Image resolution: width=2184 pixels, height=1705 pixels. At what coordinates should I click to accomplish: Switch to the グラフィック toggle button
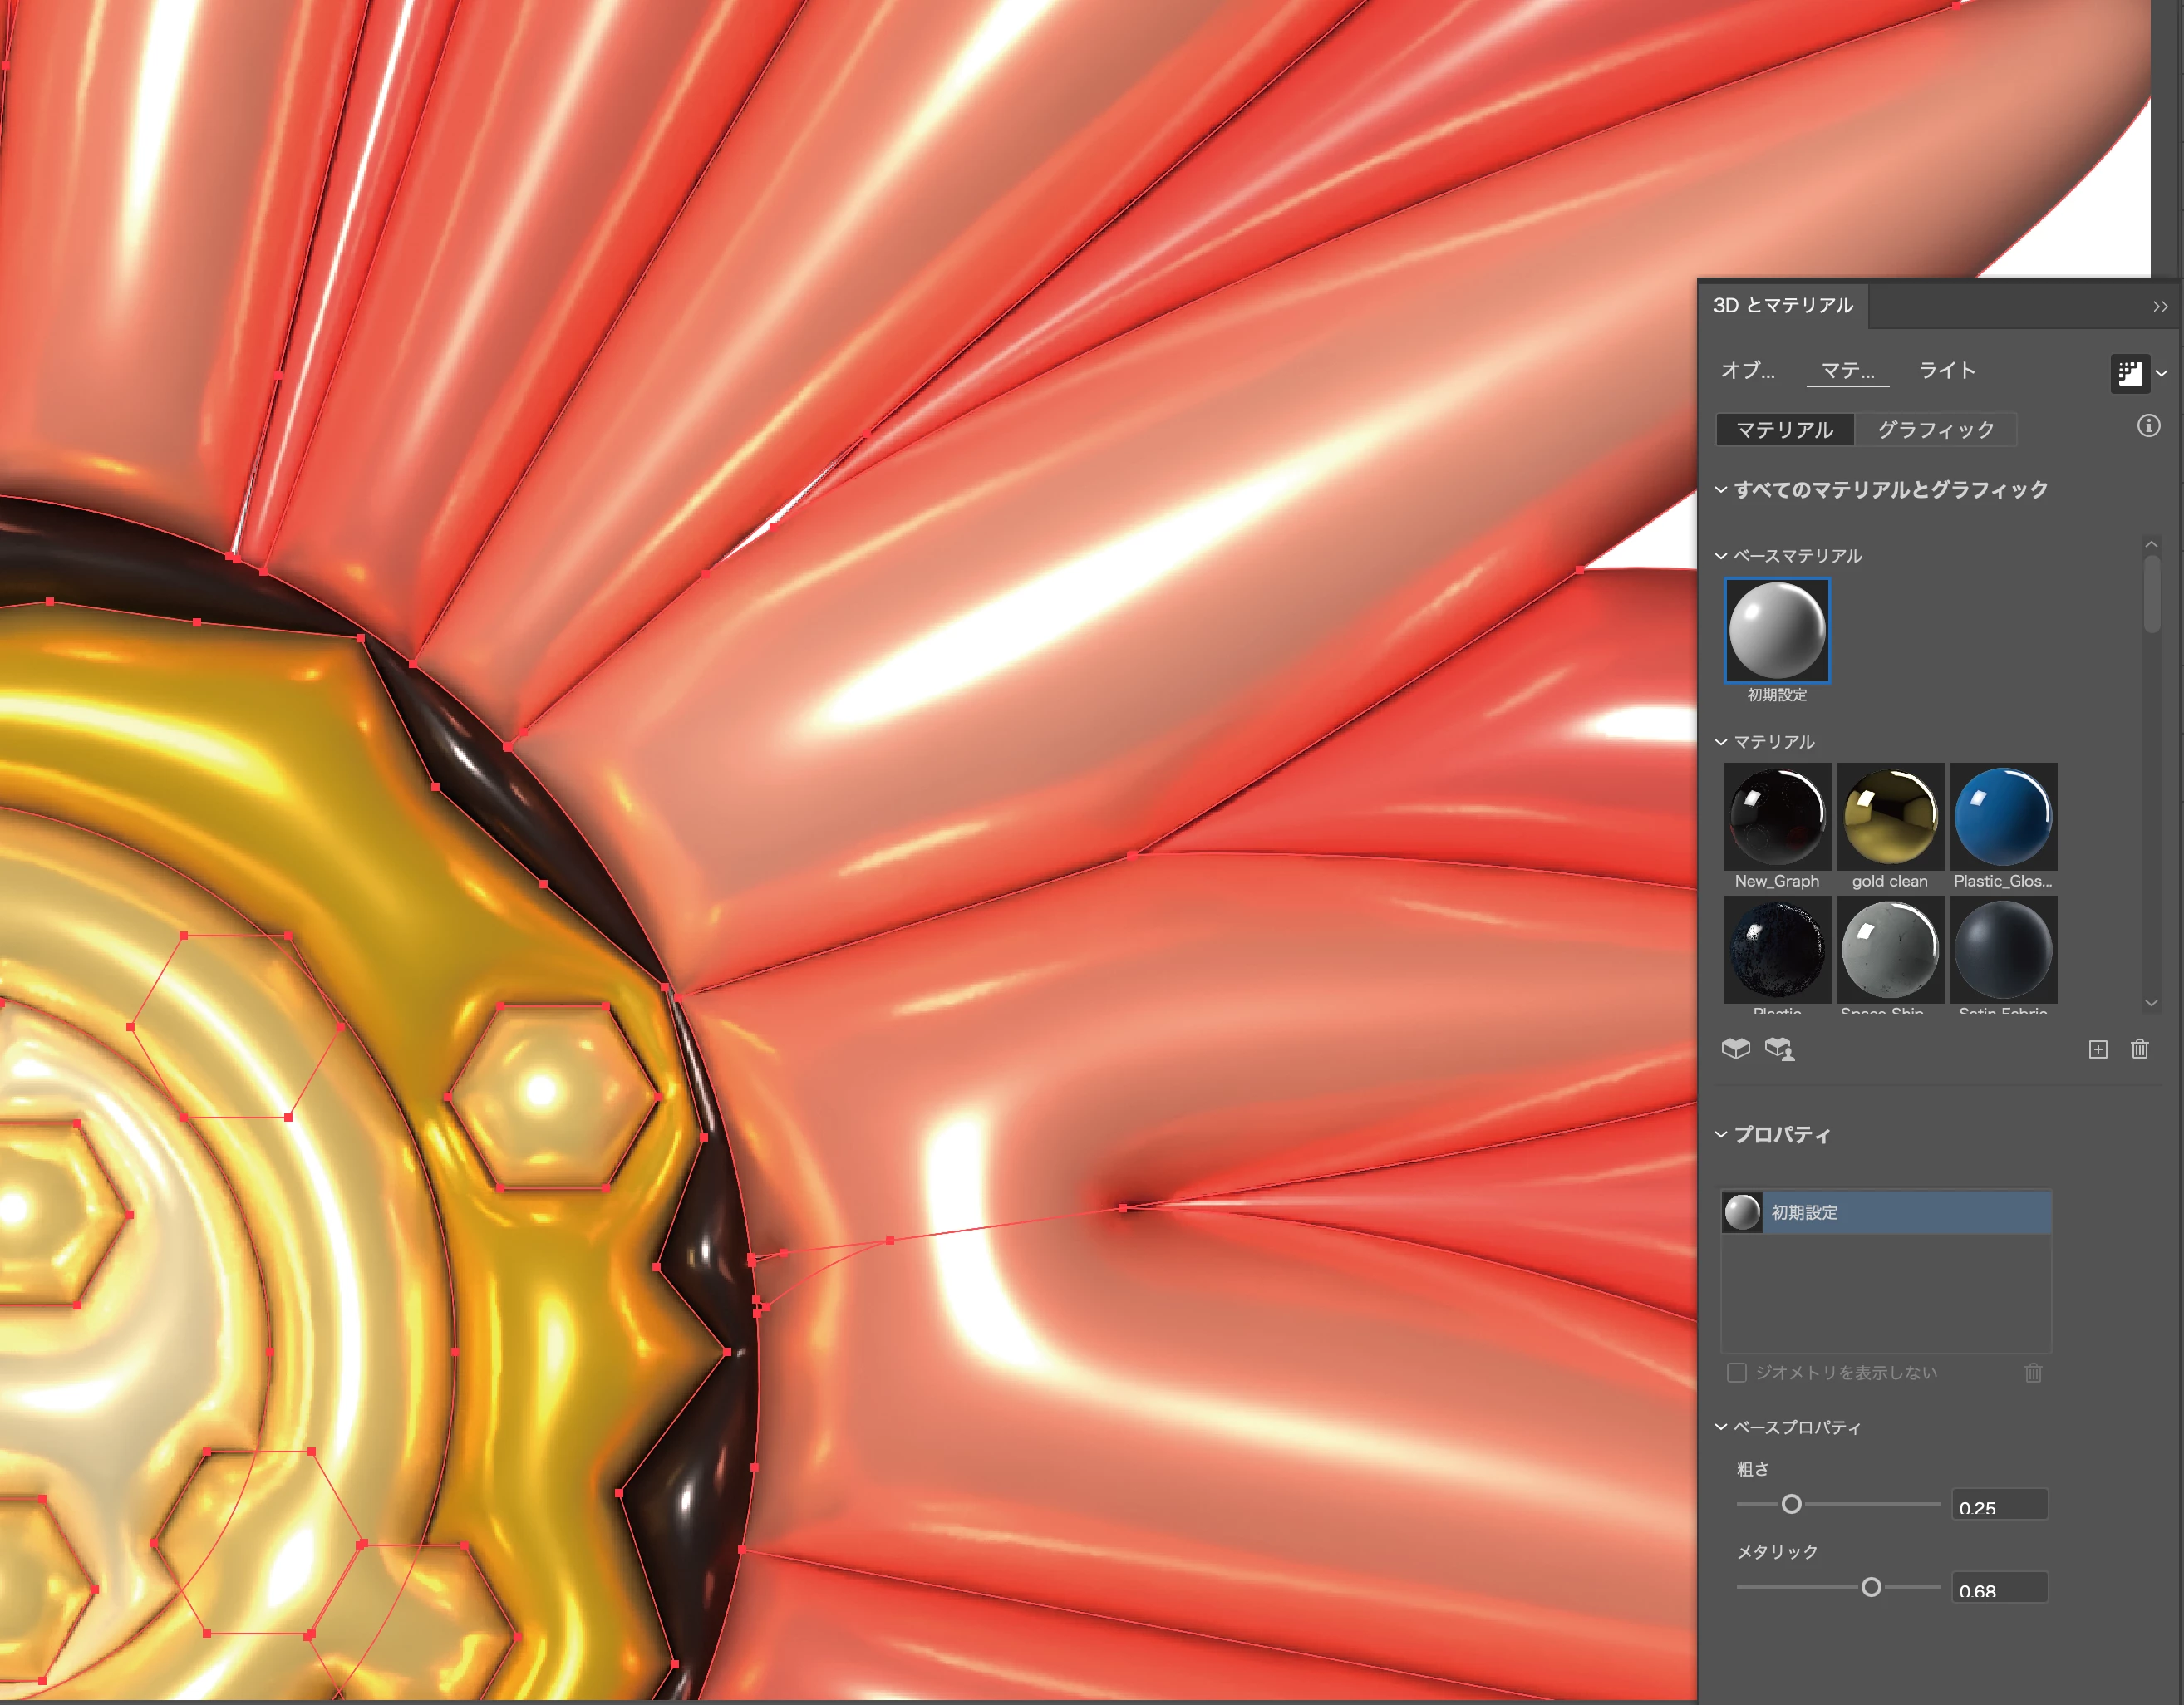1935,430
